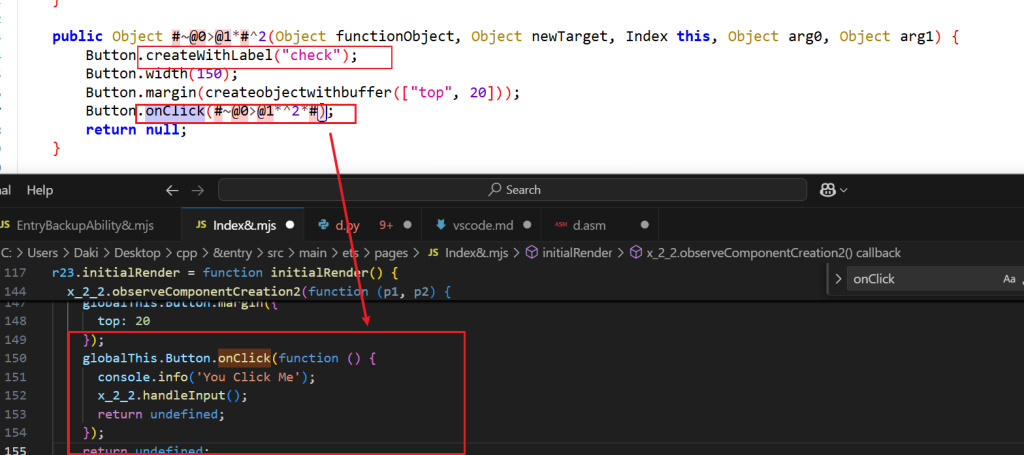1024x455 pixels.
Task: Select the Index&.mjs editor tab
Action: tap(245, 225)
